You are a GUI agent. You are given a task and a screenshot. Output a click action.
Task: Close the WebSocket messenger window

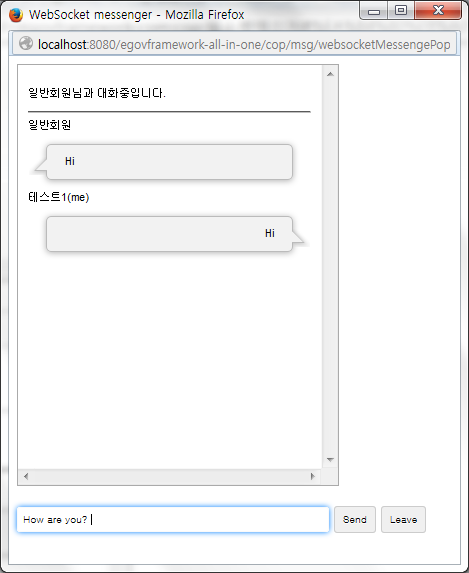(x=438, y=11)
